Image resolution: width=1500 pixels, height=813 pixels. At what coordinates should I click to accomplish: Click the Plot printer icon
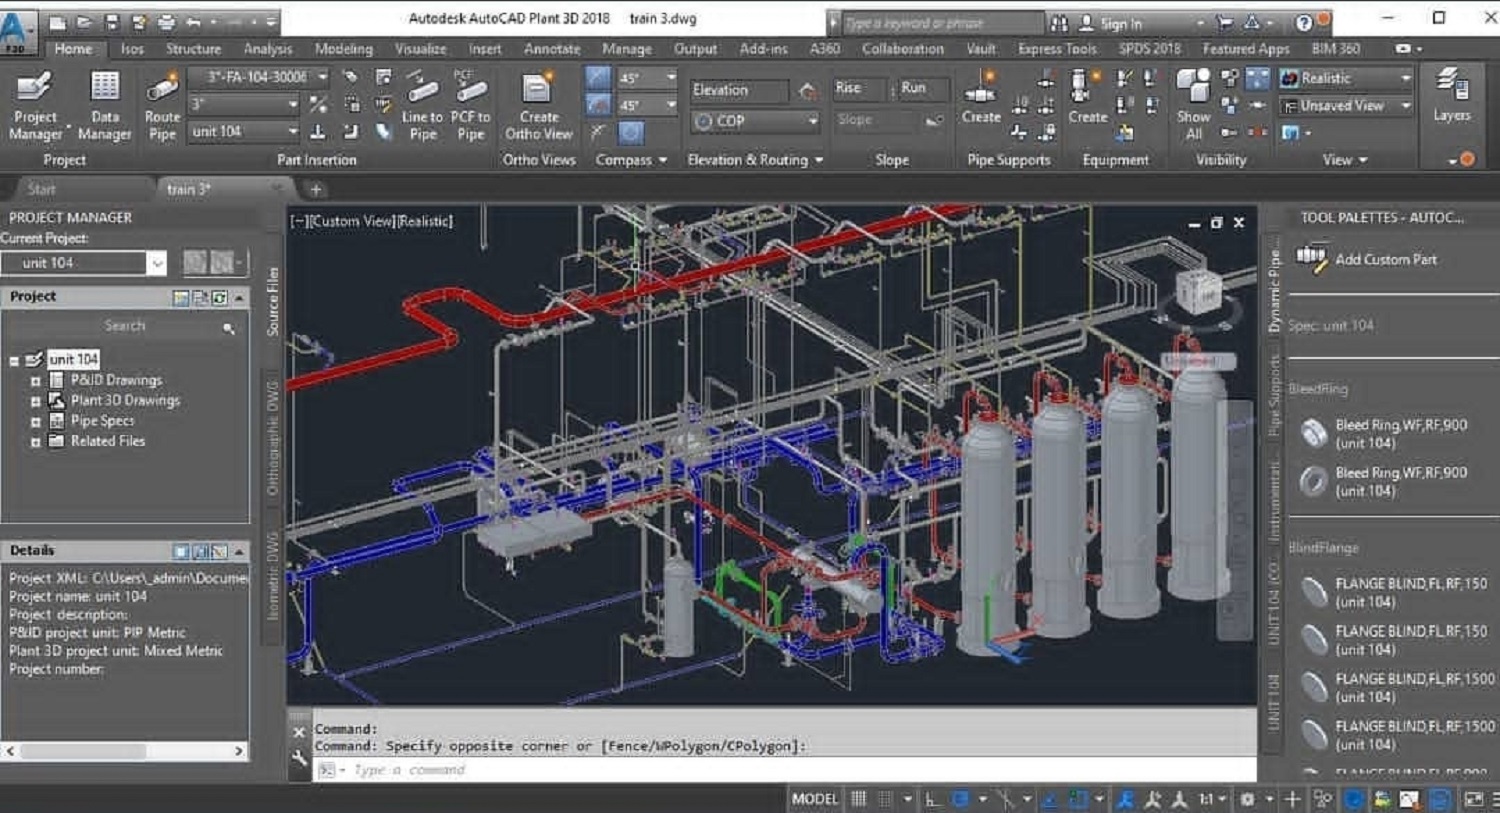166,22
